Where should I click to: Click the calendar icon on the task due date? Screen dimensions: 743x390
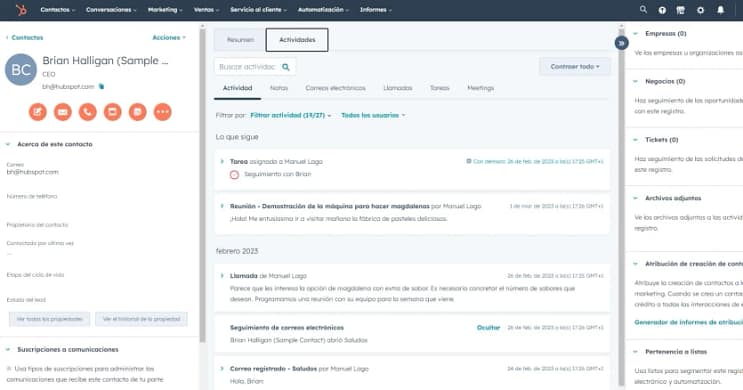pos(469,161)
